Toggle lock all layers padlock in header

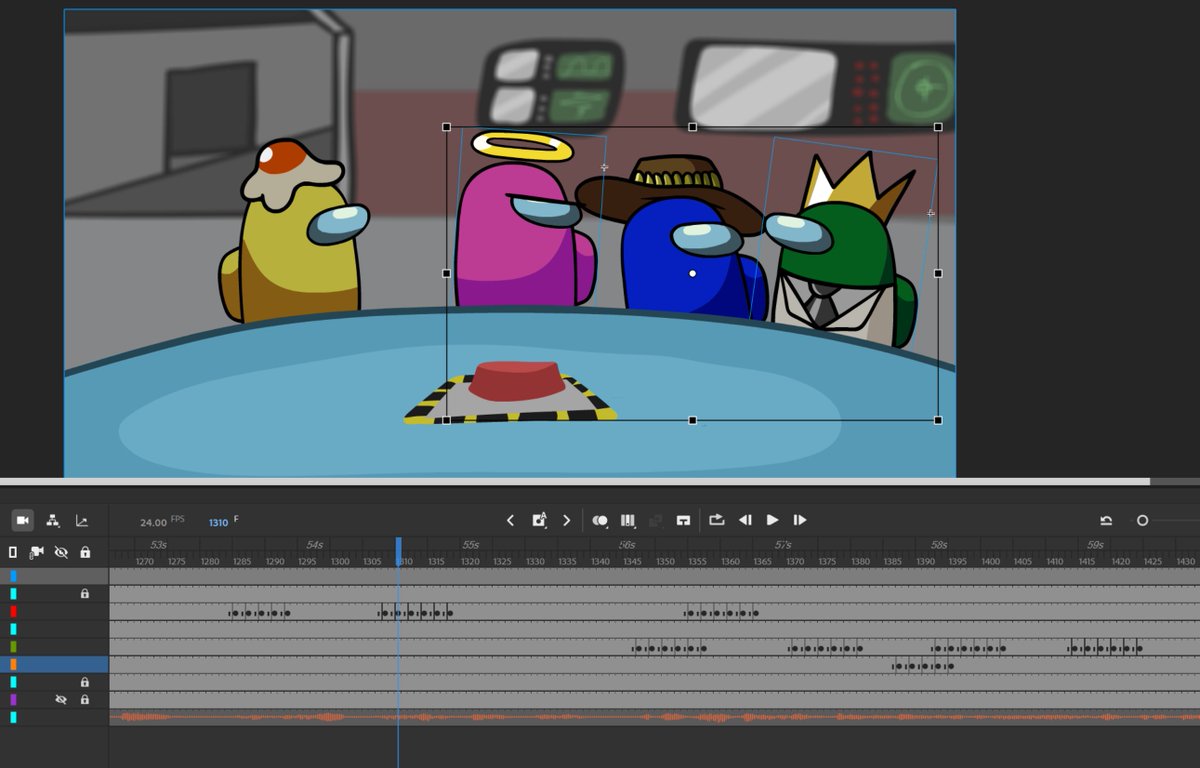click(x=85, y=552)
